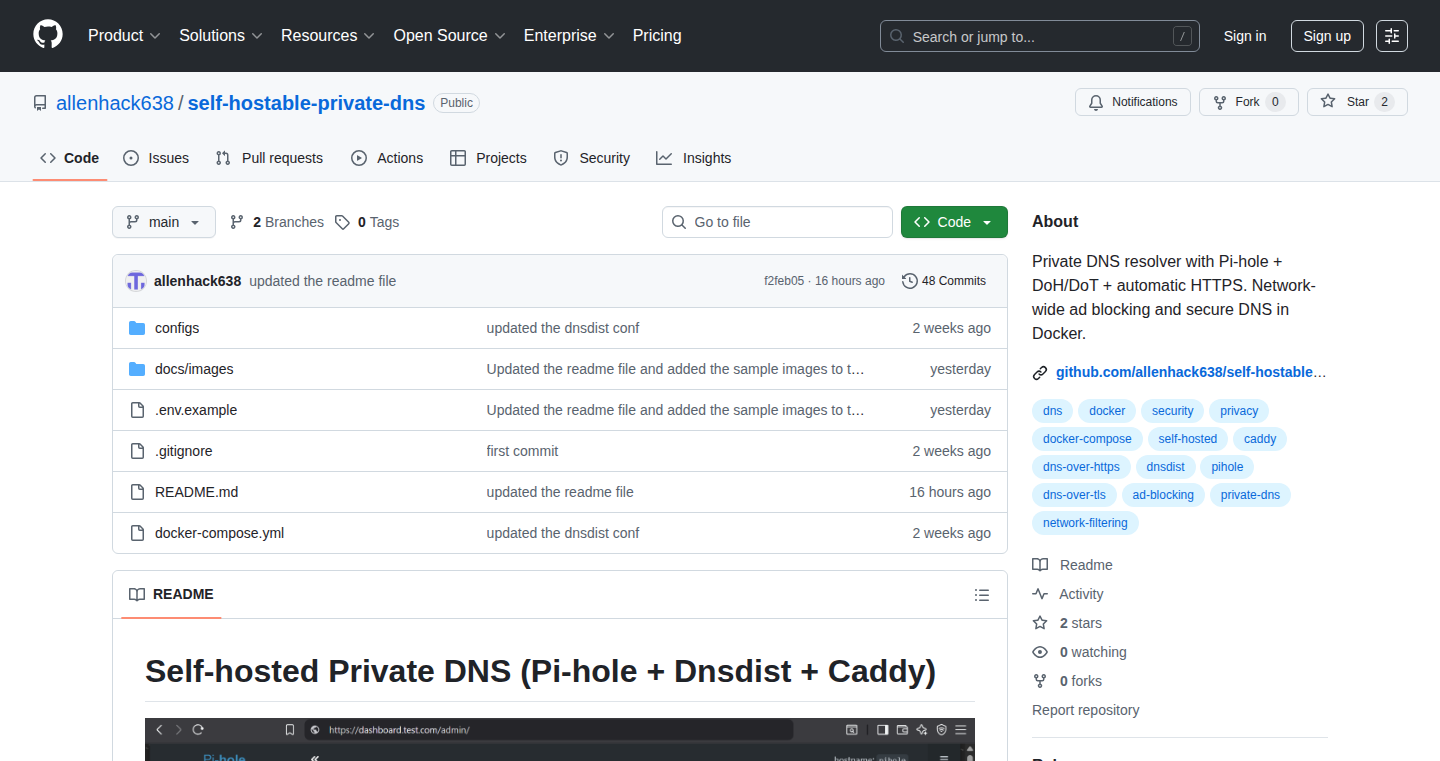
Task: Click the Pi-hole dashboard screenshot in README
Action: [560, 739]
